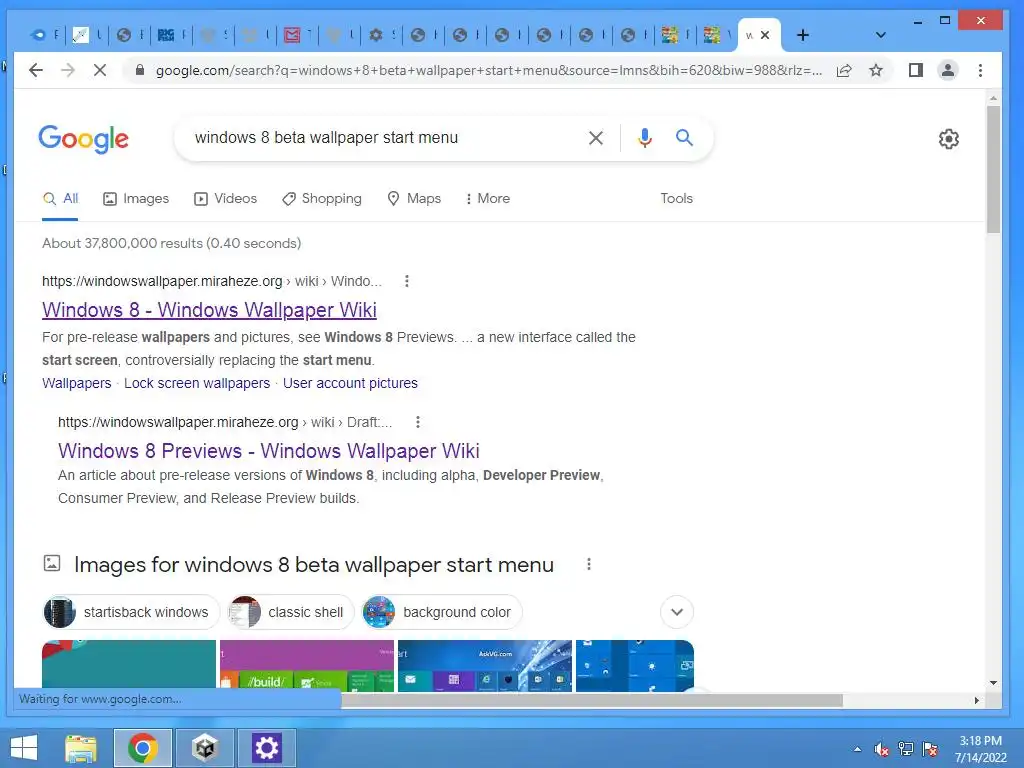Select the All results tab

click(x=61, y=199)
